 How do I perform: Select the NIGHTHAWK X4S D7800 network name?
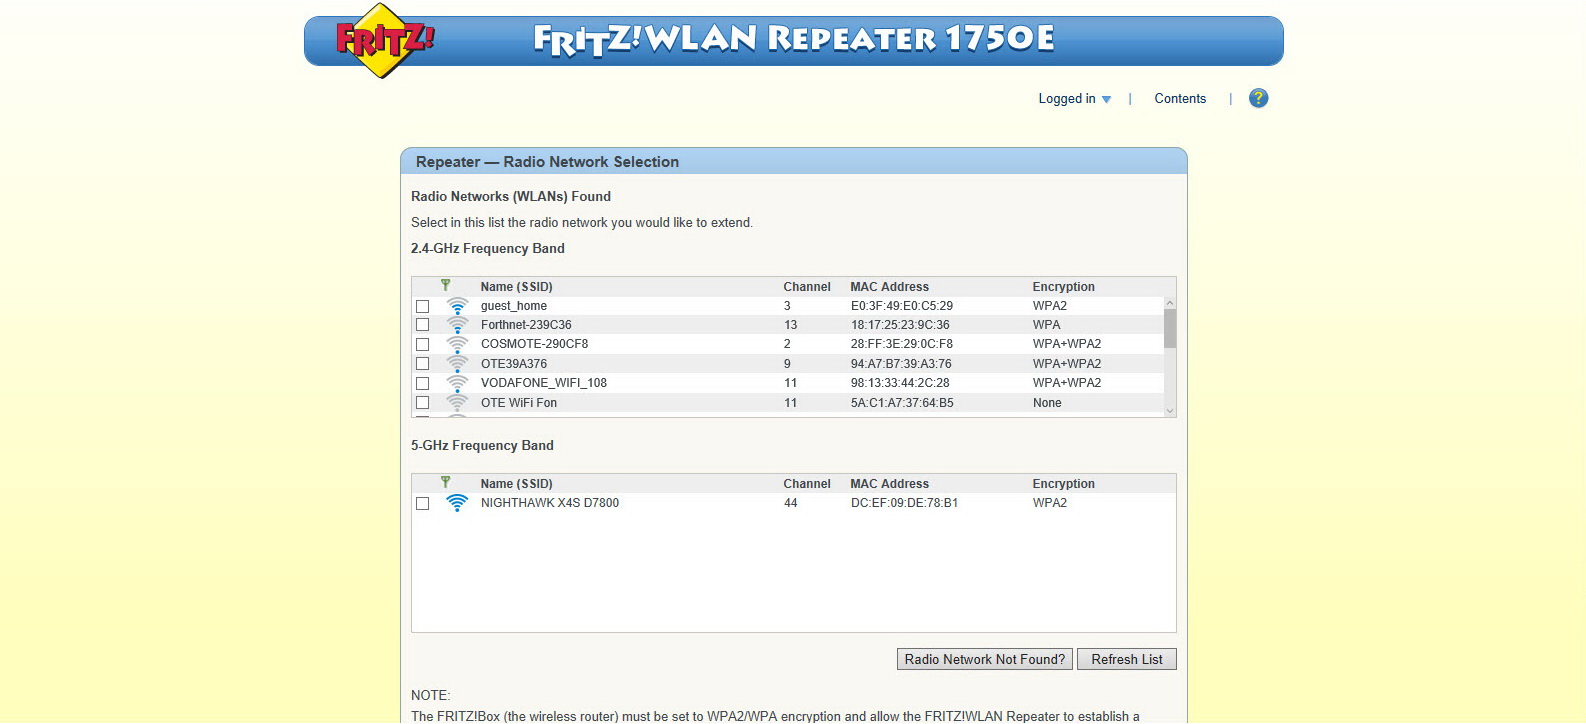550,503
